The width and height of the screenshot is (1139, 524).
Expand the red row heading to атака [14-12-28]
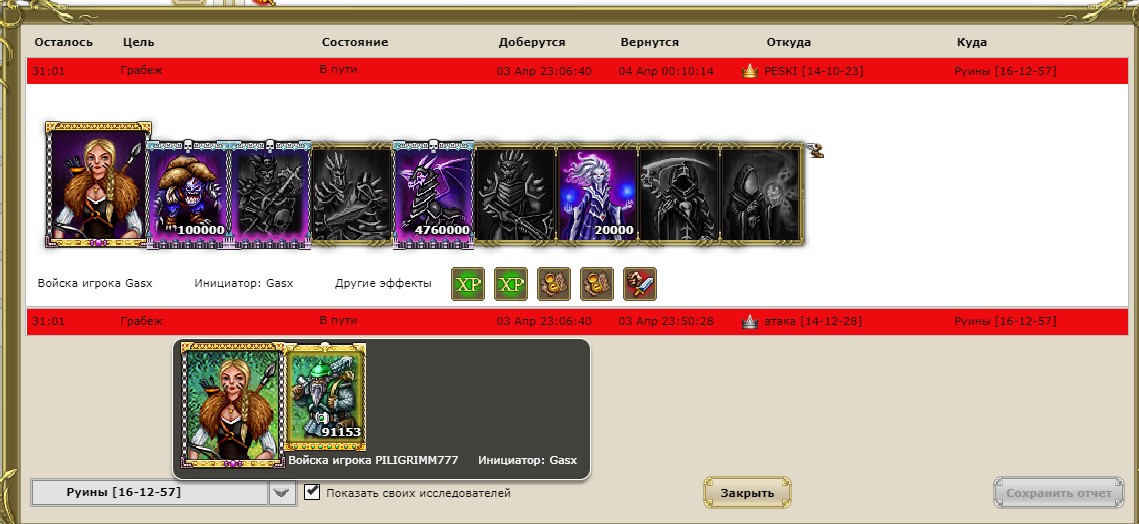tap(577, 321)
